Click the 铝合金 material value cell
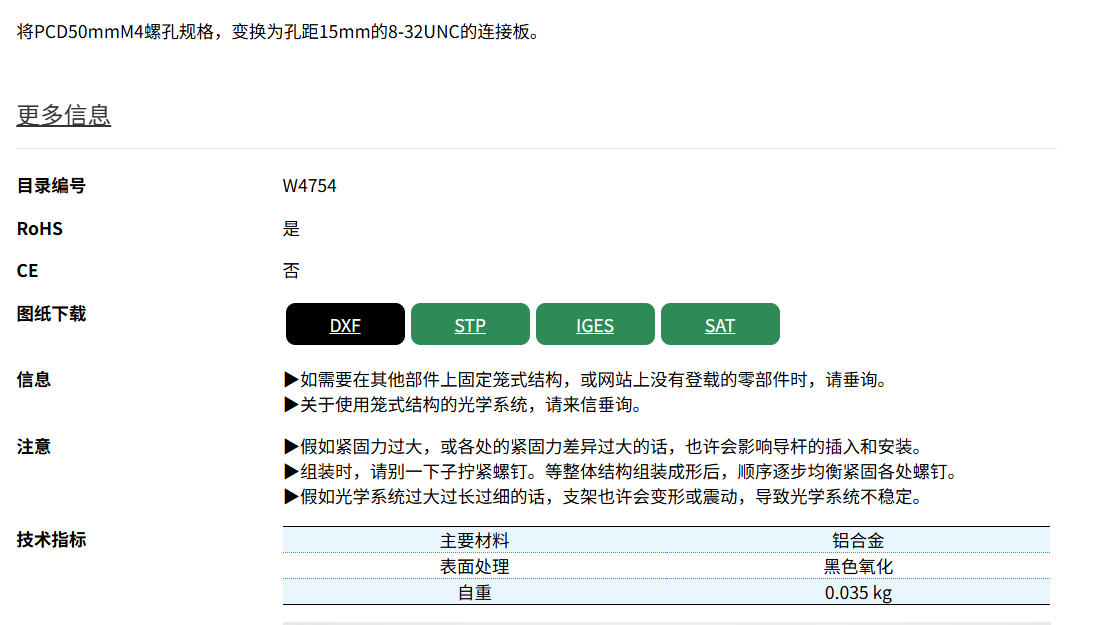 pos(858,541)
